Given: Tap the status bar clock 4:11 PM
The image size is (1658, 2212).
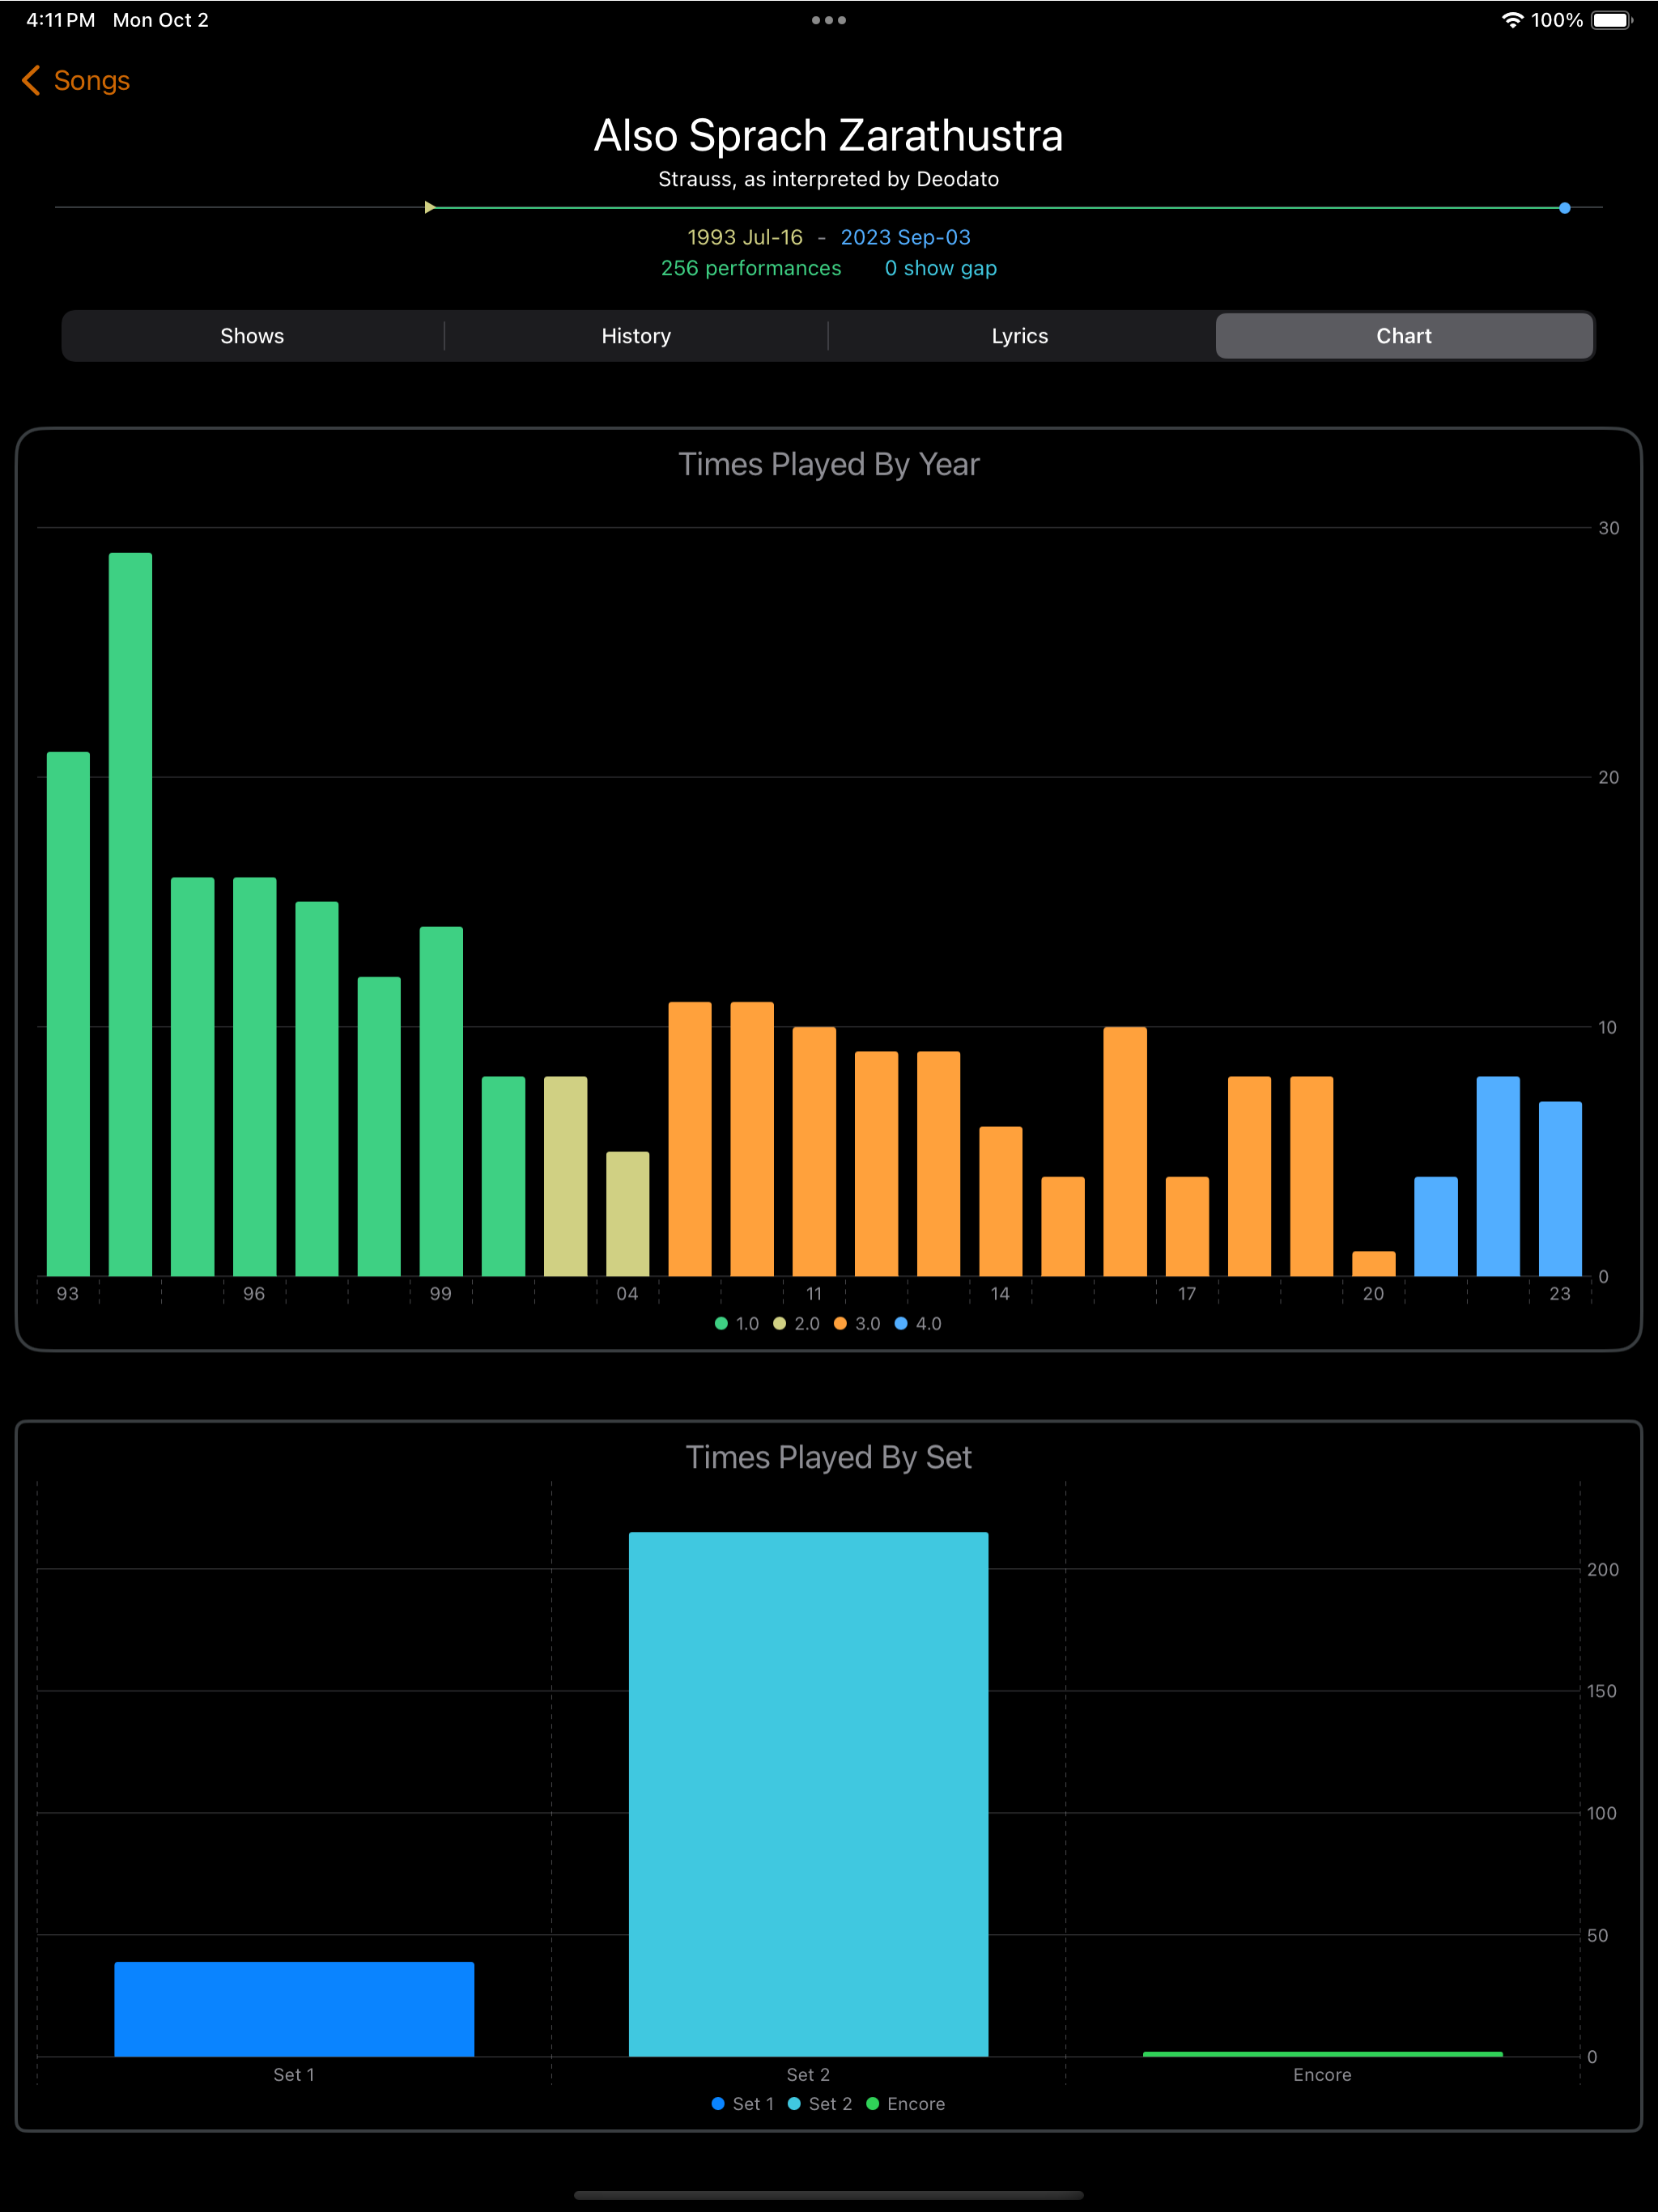Looking at the screenshot, I should pyautogui.click(x=61, y=20).
